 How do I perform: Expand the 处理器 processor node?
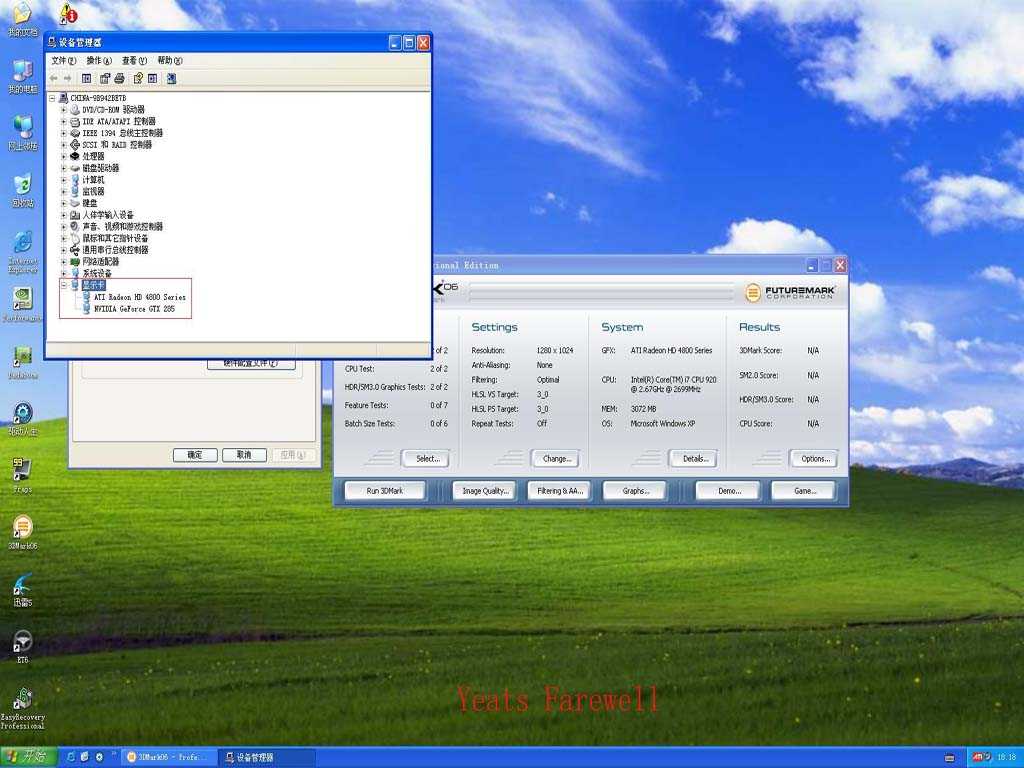click(x=63, y=157)
